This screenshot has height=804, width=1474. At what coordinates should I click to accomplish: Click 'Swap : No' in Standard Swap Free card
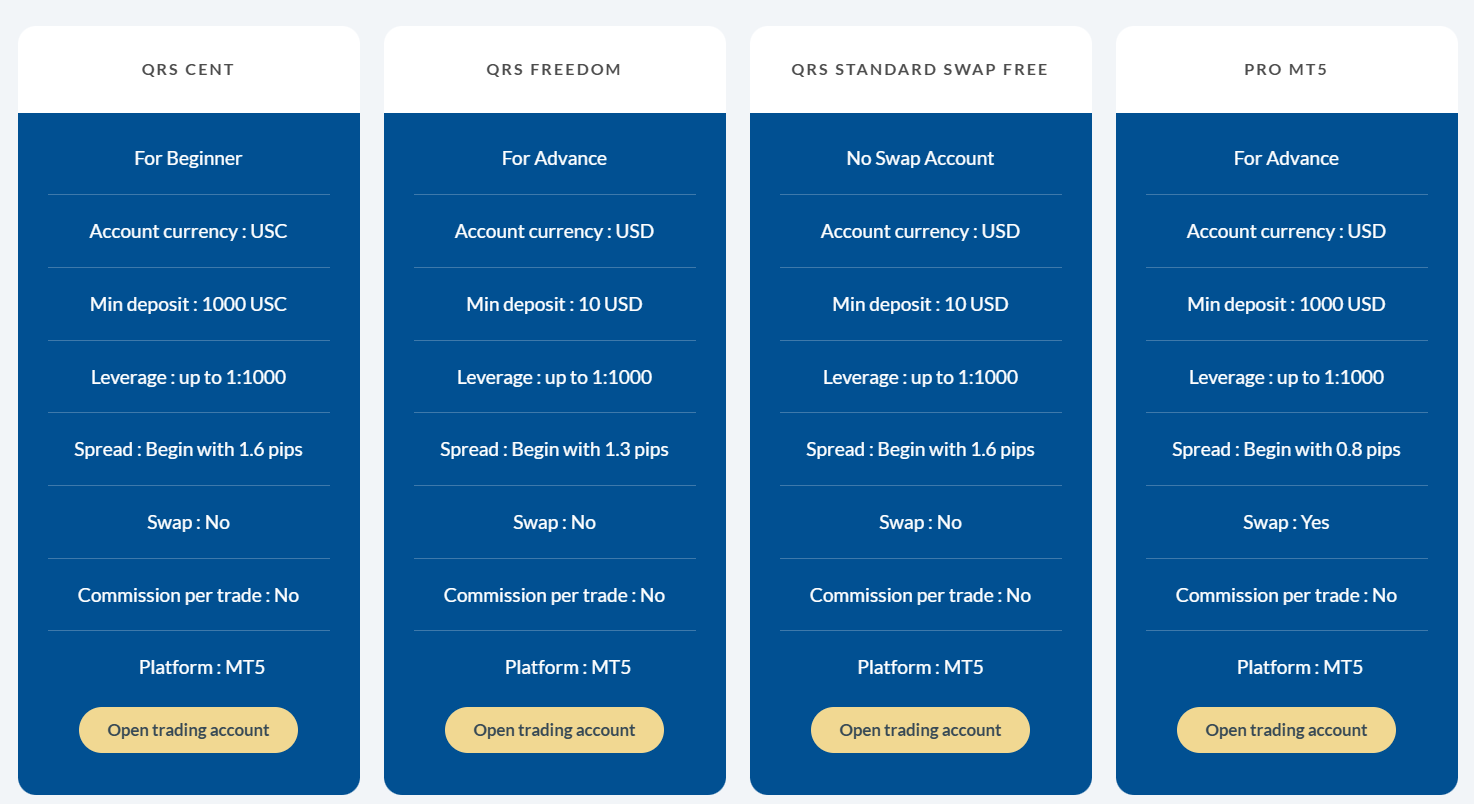click(920, 522)
